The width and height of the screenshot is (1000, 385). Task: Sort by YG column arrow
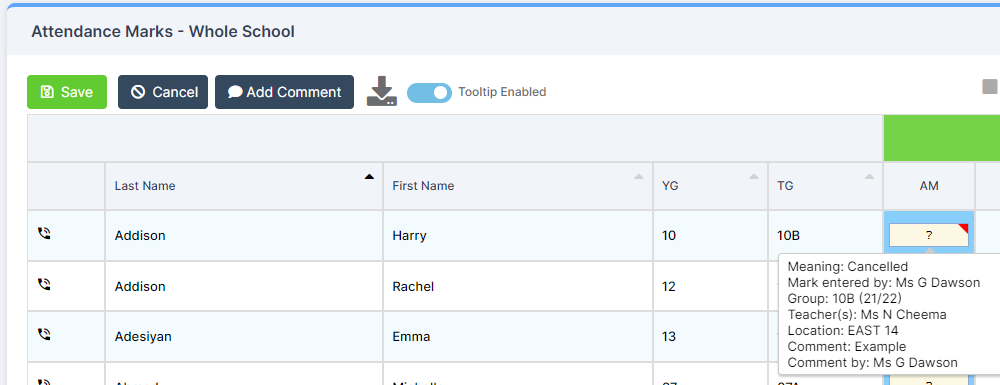pos(754,177)
